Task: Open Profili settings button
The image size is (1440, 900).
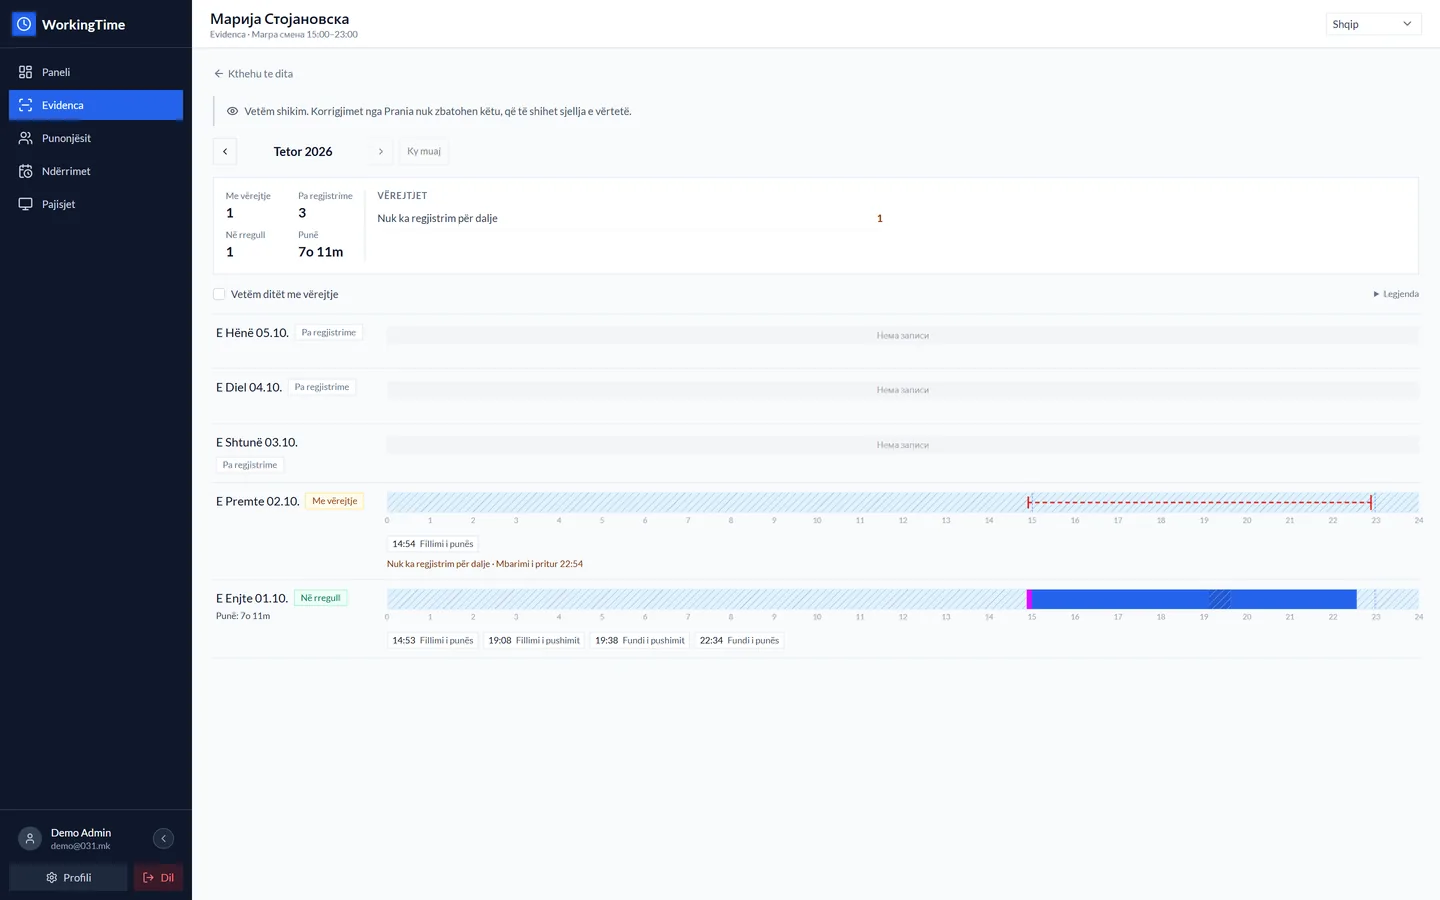Action: pyautogui.click(x=68, y=877)
